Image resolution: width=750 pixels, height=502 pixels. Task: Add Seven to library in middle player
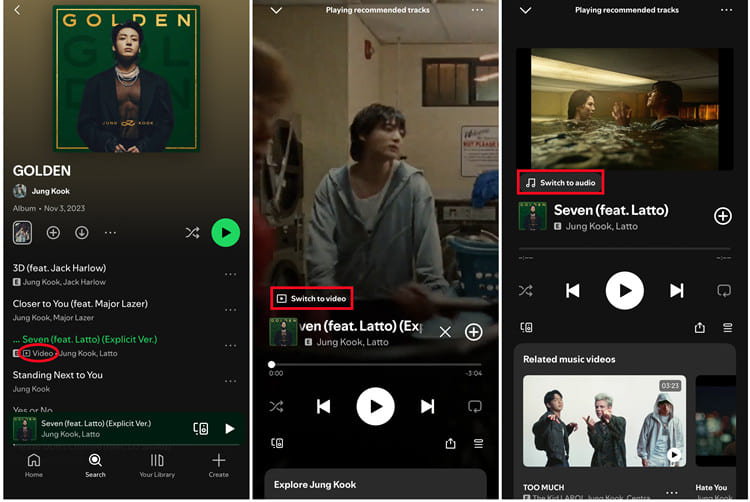pos(474,332)
